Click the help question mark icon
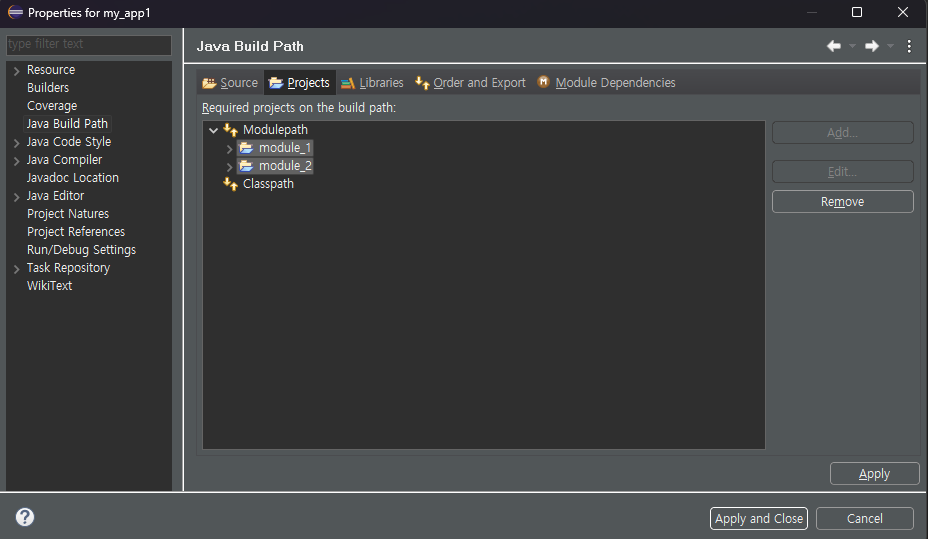 (x=25, y=517)
